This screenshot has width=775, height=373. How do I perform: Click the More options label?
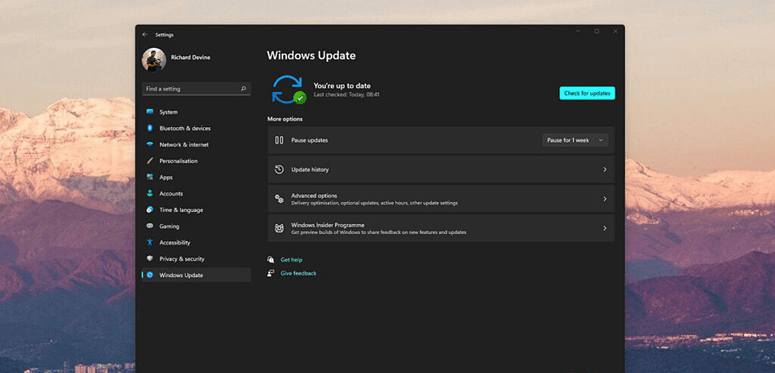tap(285, 119)
